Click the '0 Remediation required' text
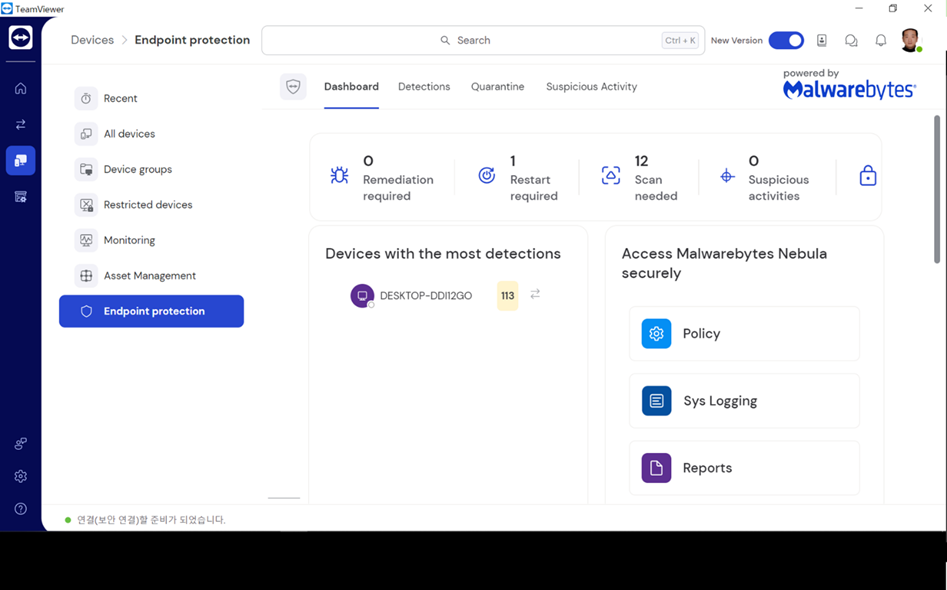The height and width of the screenshot is (590, 947). click(x=398, y=178)
